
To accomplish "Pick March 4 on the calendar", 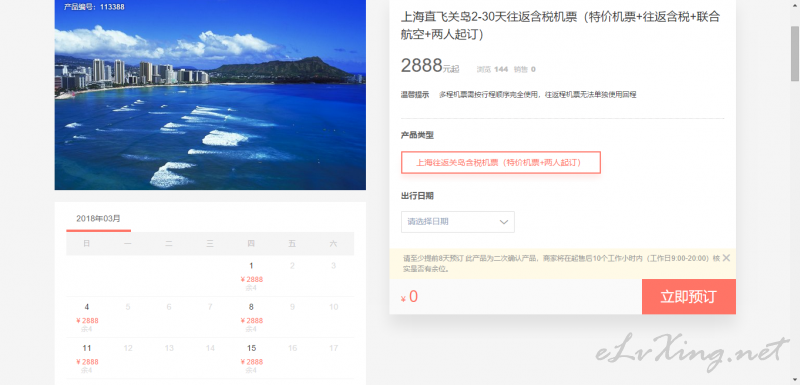I will 87,317.
